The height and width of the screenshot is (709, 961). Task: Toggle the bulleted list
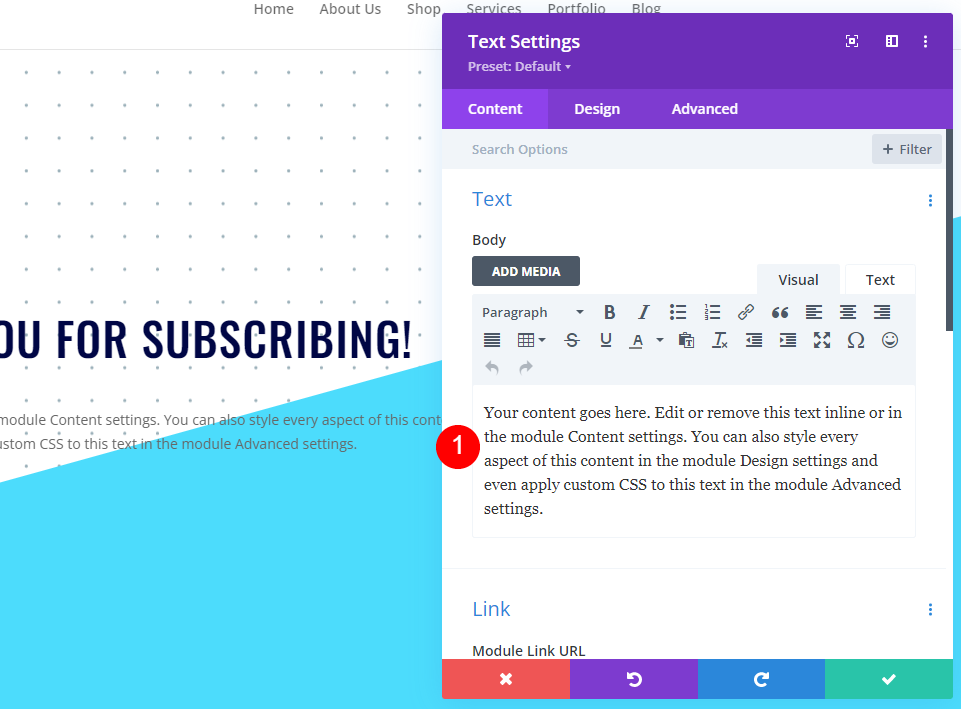tap(677, 313)
